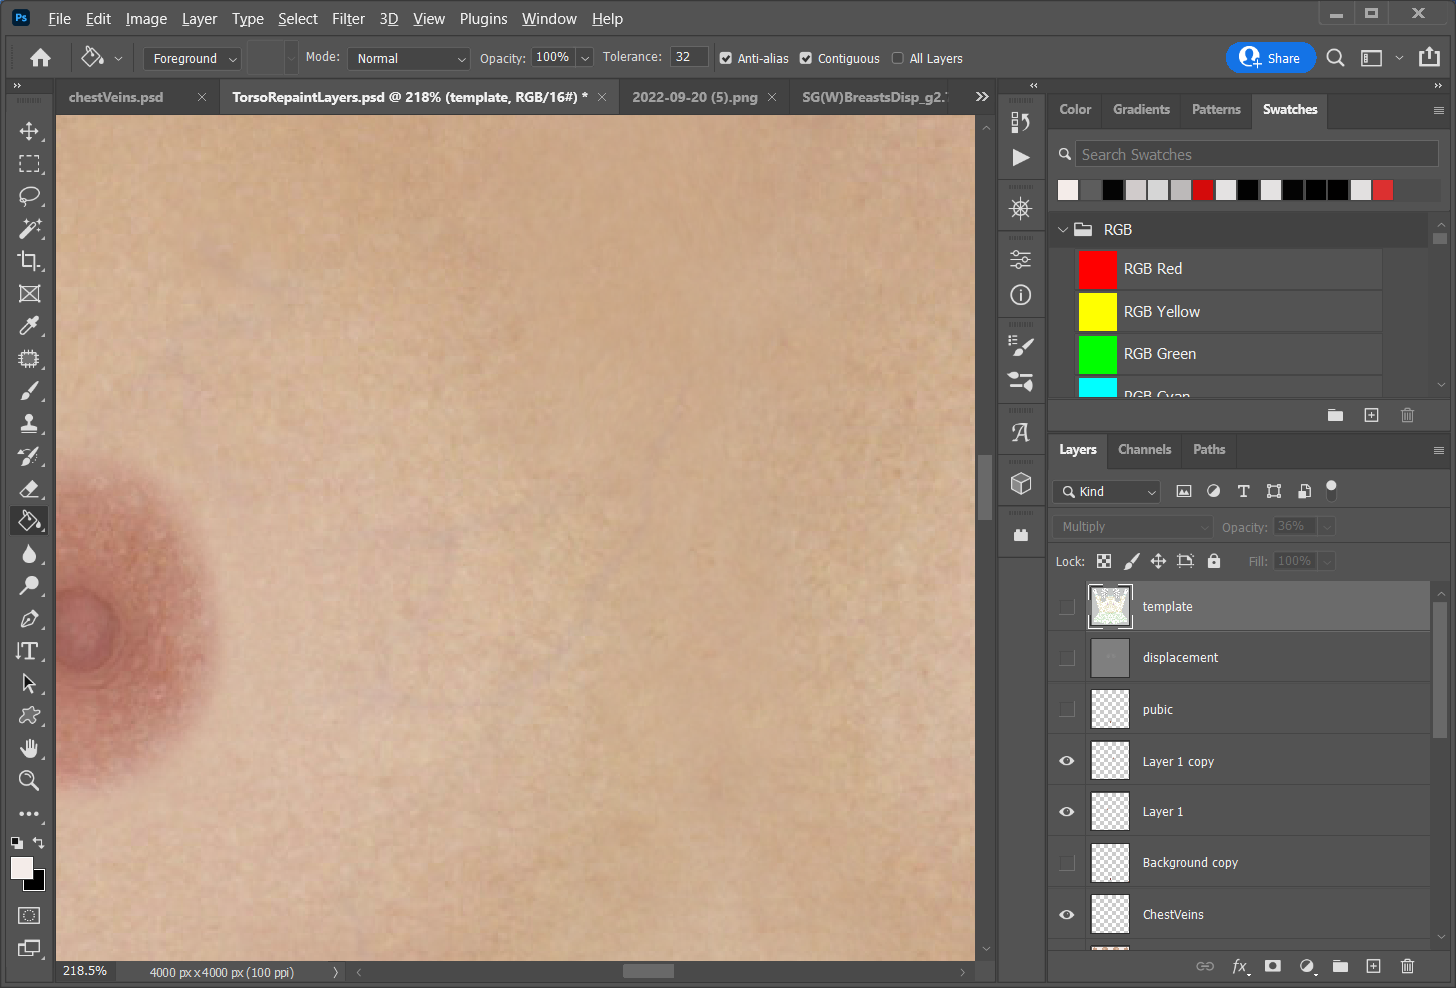Image resolution: width=1456 pixels, height=988 pixels.
Task: Open the Properties panel icon
Action: pos(1020,259)
